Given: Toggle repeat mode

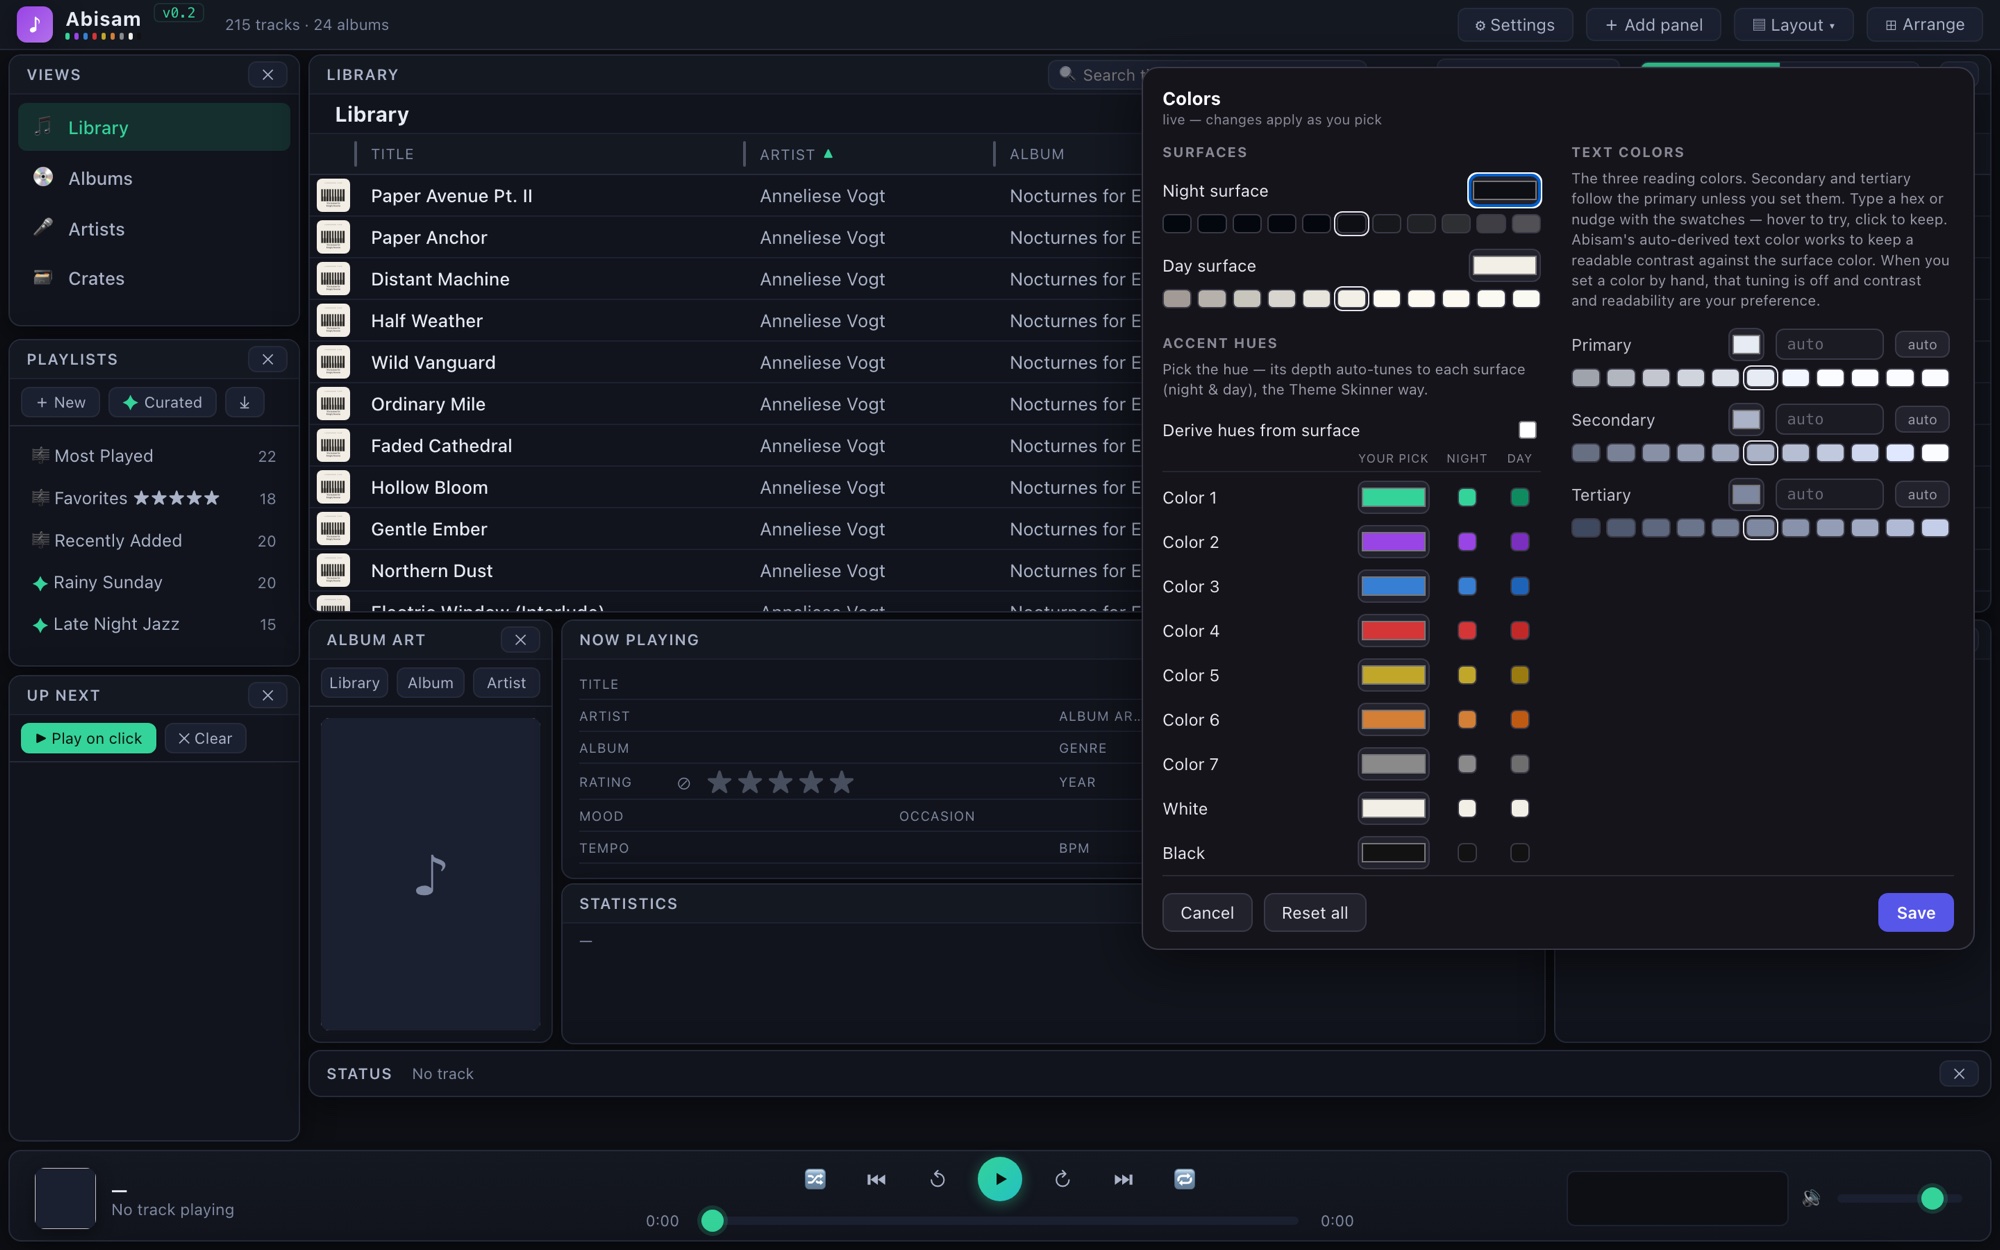Looking at the screenshot, I should coord(1184,1179).
